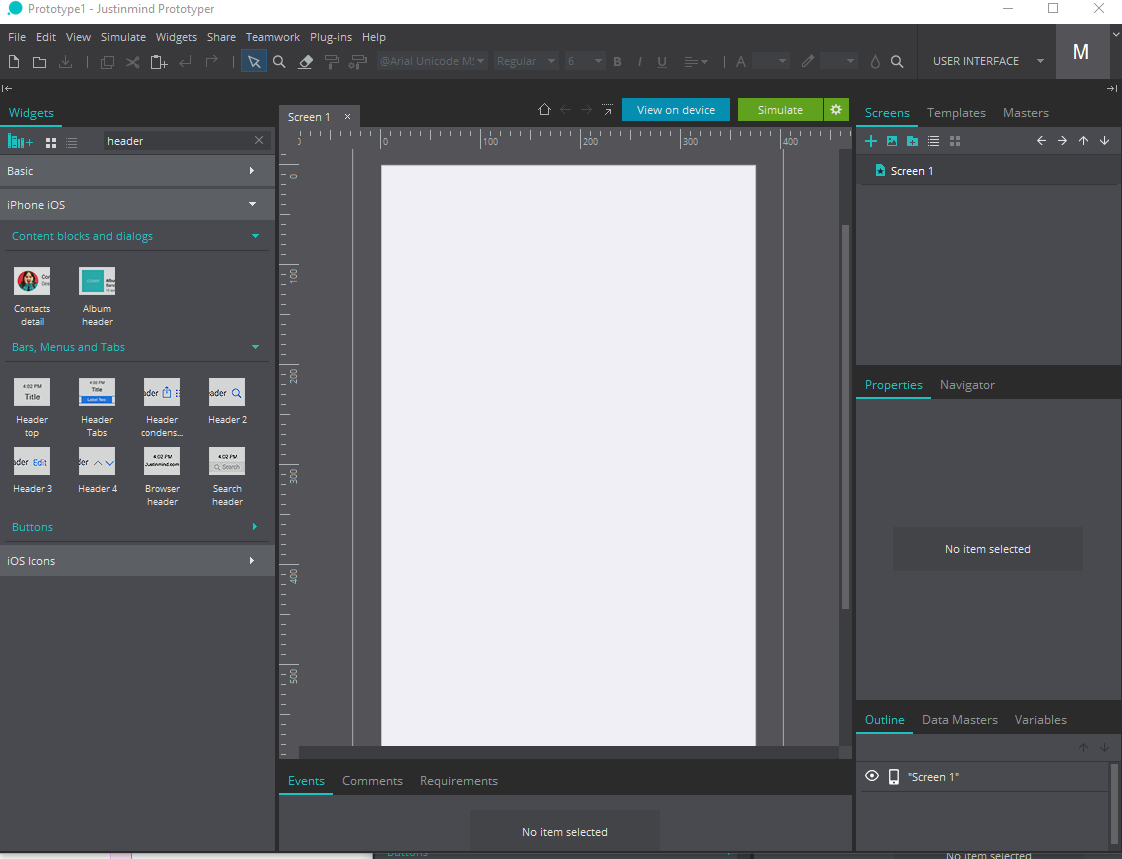
Task: Click the Search header widget thumbnail
Action: 227,461
